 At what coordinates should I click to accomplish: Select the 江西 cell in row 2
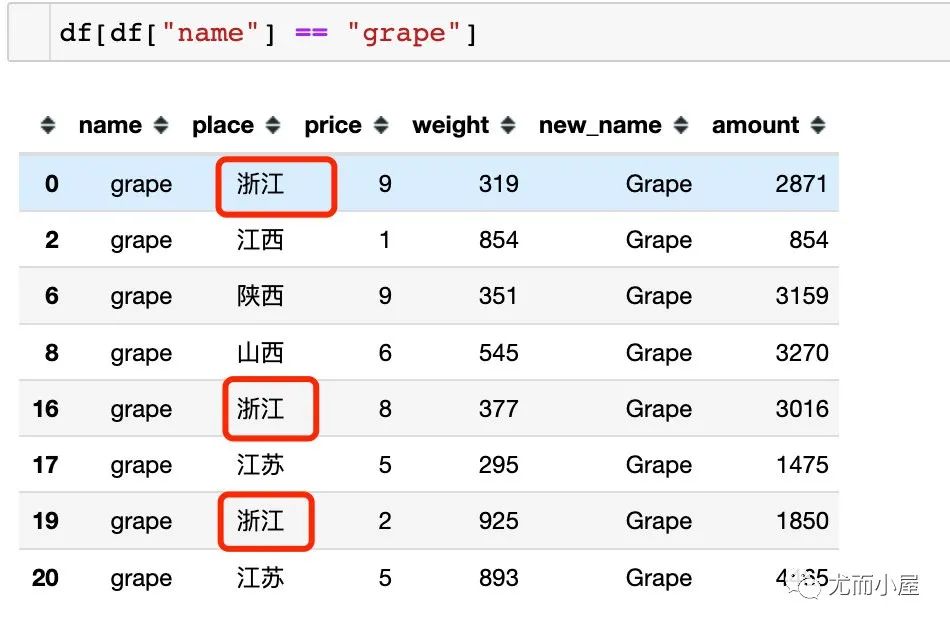pos(261,240)
